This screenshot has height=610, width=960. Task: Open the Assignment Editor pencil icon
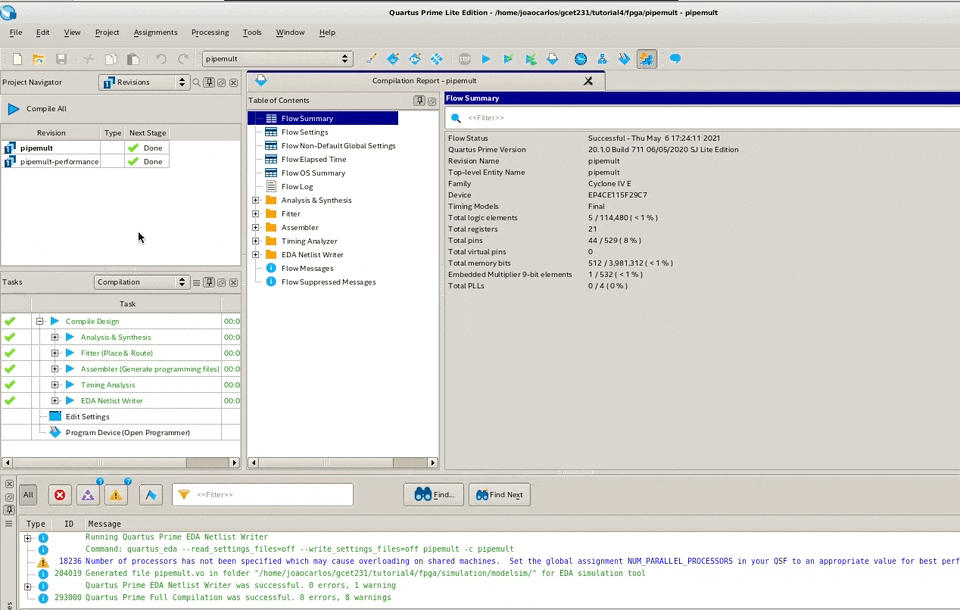tap(371, 59)
